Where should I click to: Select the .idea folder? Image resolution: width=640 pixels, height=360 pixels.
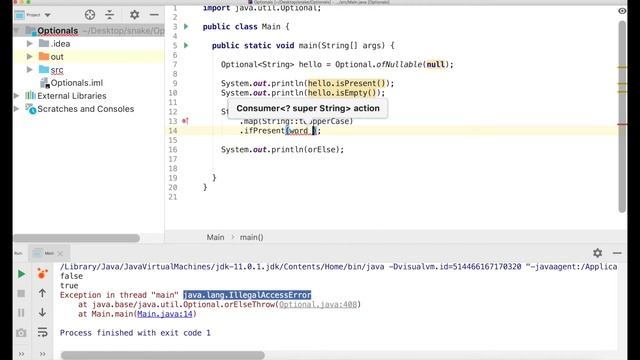60,44
